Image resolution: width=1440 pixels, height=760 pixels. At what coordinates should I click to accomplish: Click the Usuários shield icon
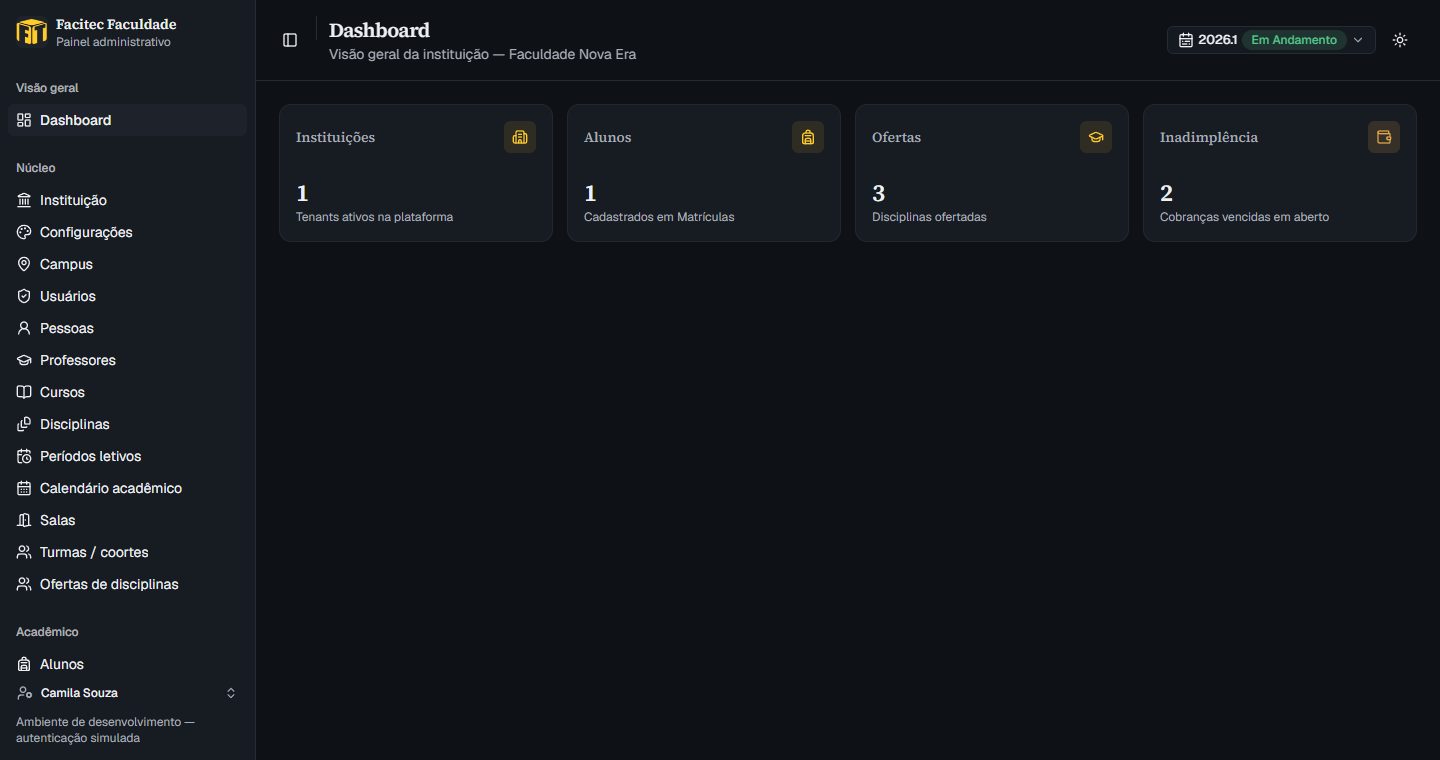pos(24,296)
